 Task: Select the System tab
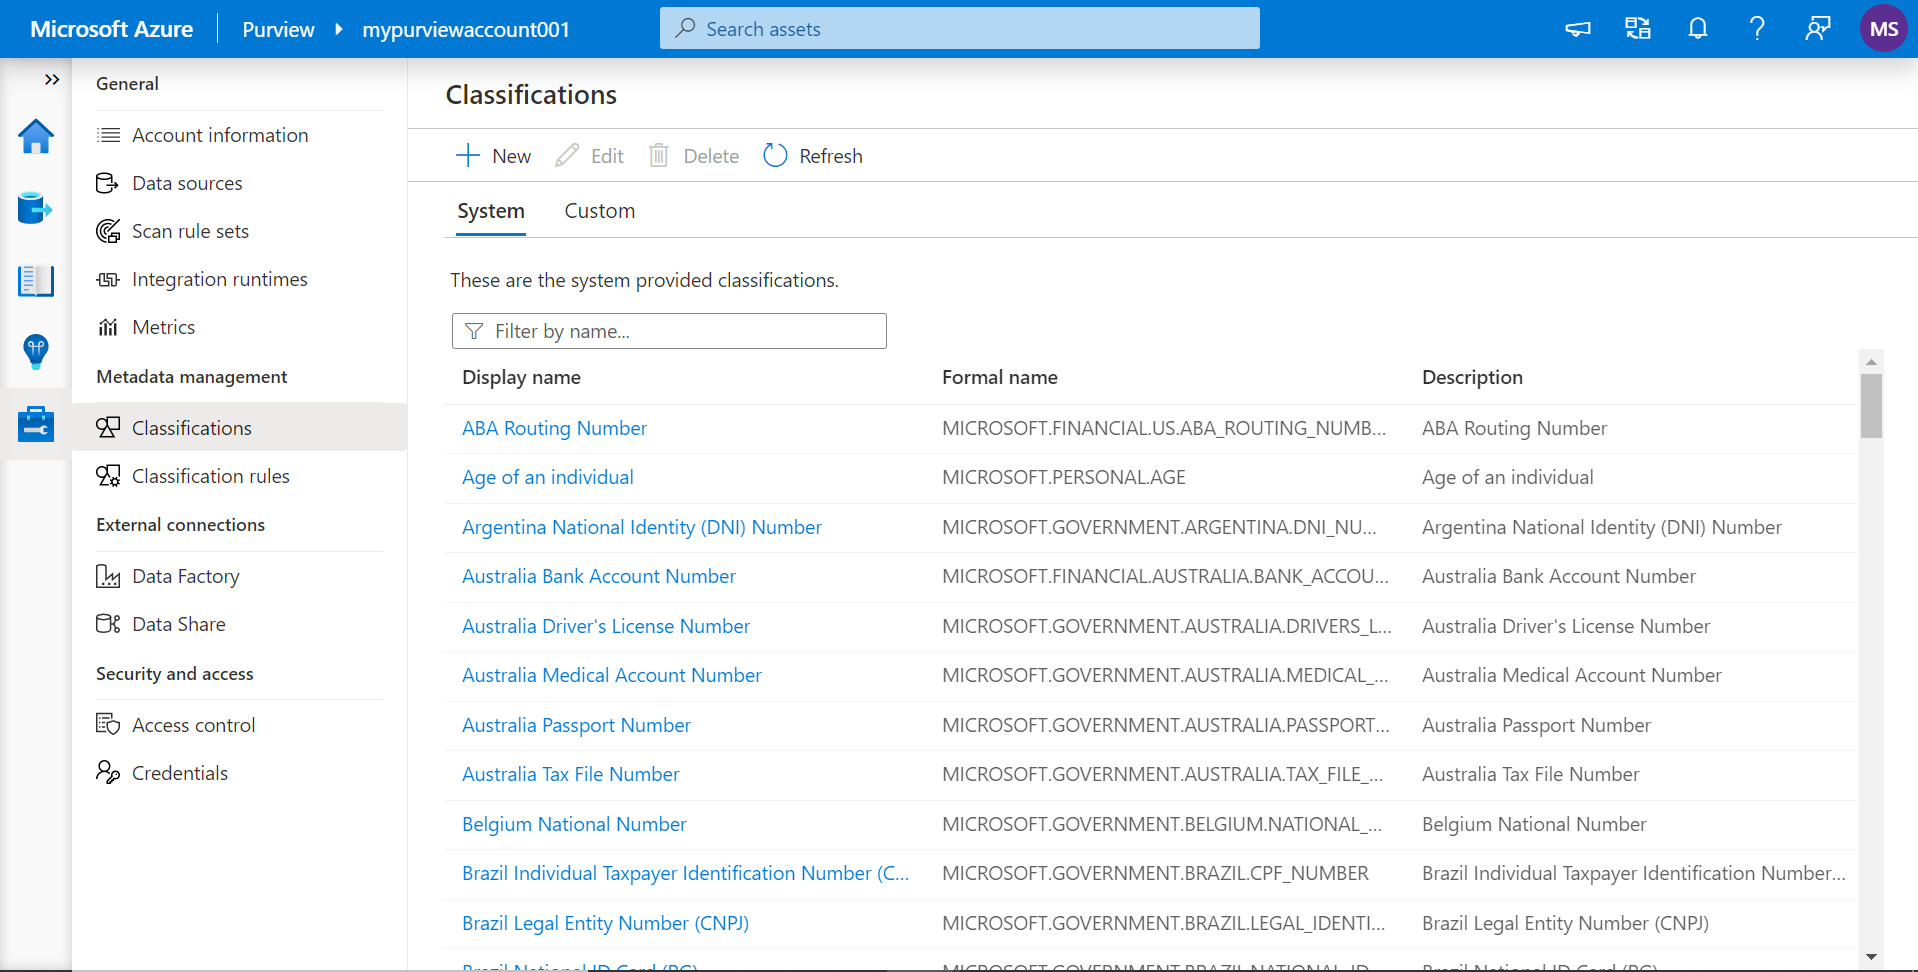(x=490, y=211)
